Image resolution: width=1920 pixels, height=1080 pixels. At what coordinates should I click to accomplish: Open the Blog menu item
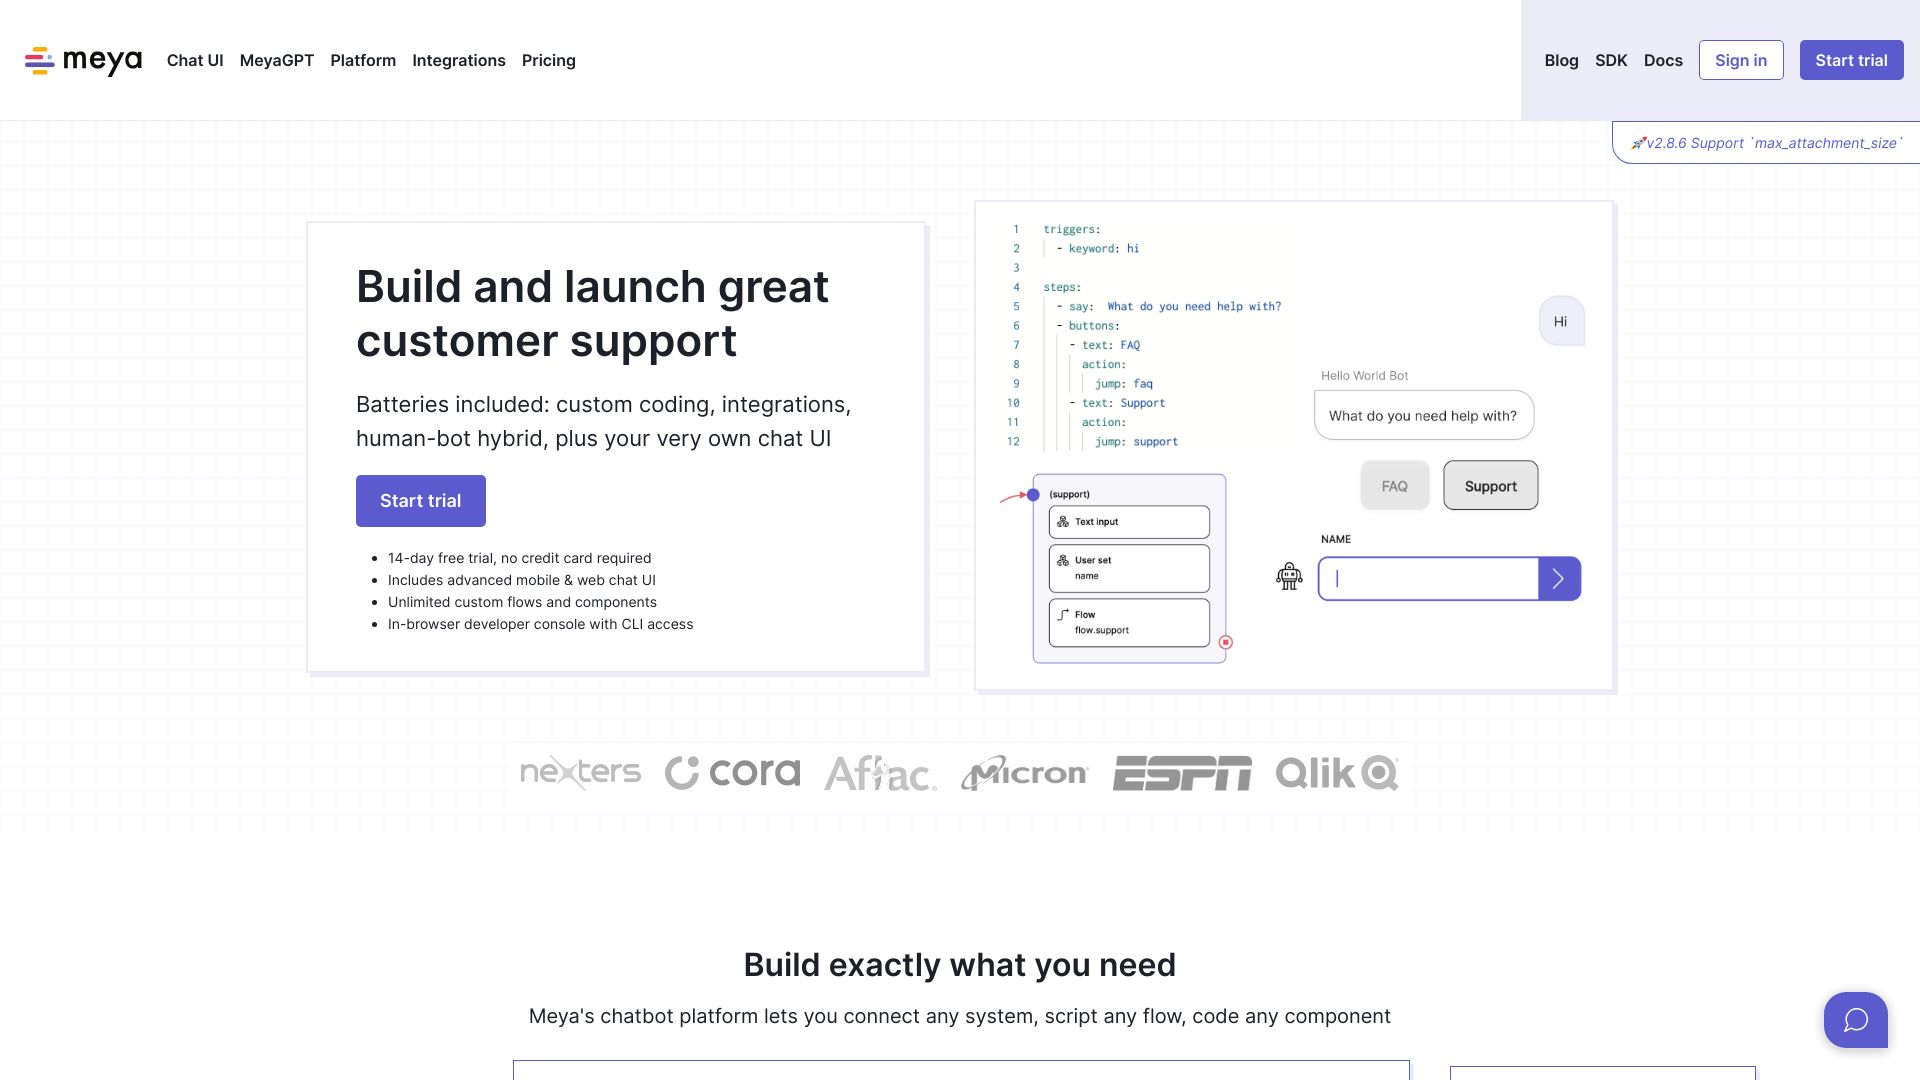1561,59
